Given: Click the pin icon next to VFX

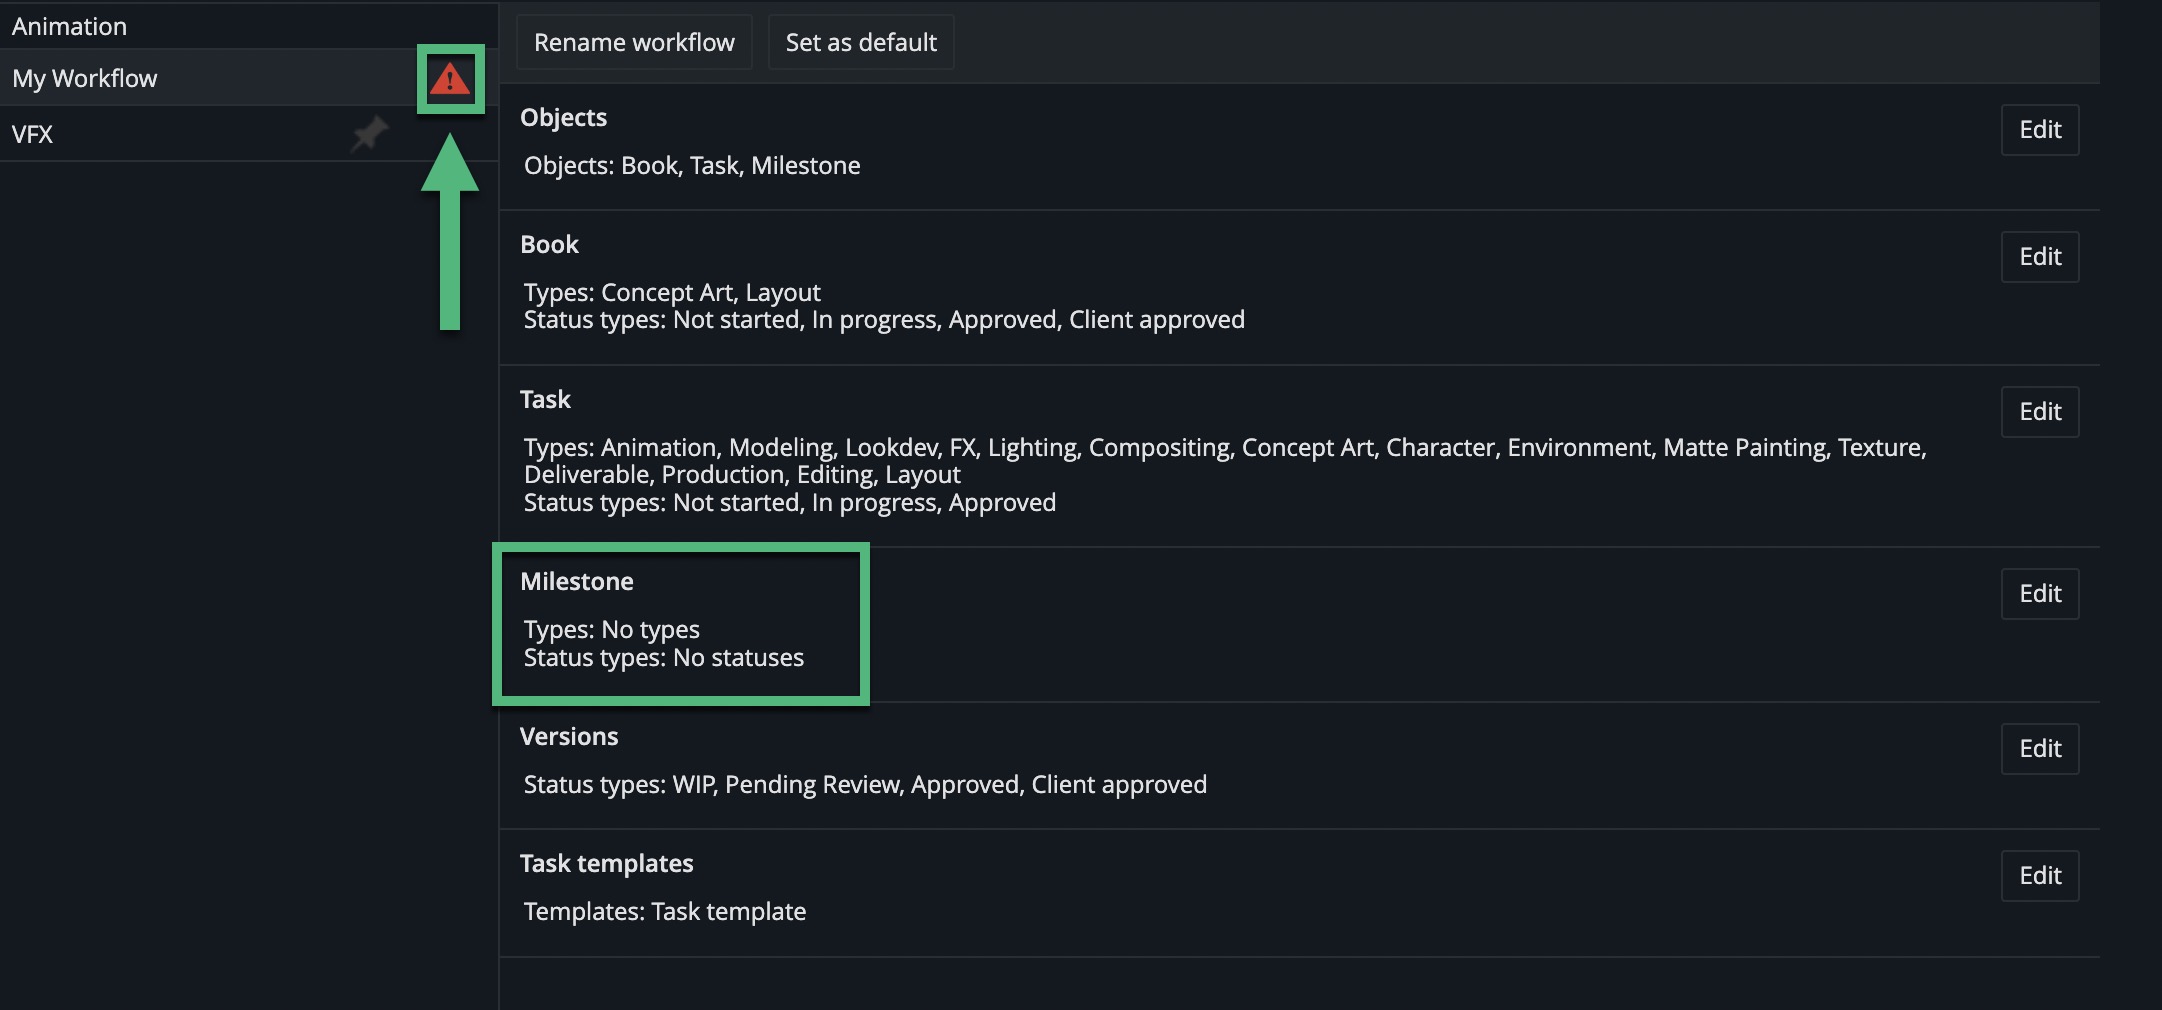Looking at the screenshot, I should point(369,134).
